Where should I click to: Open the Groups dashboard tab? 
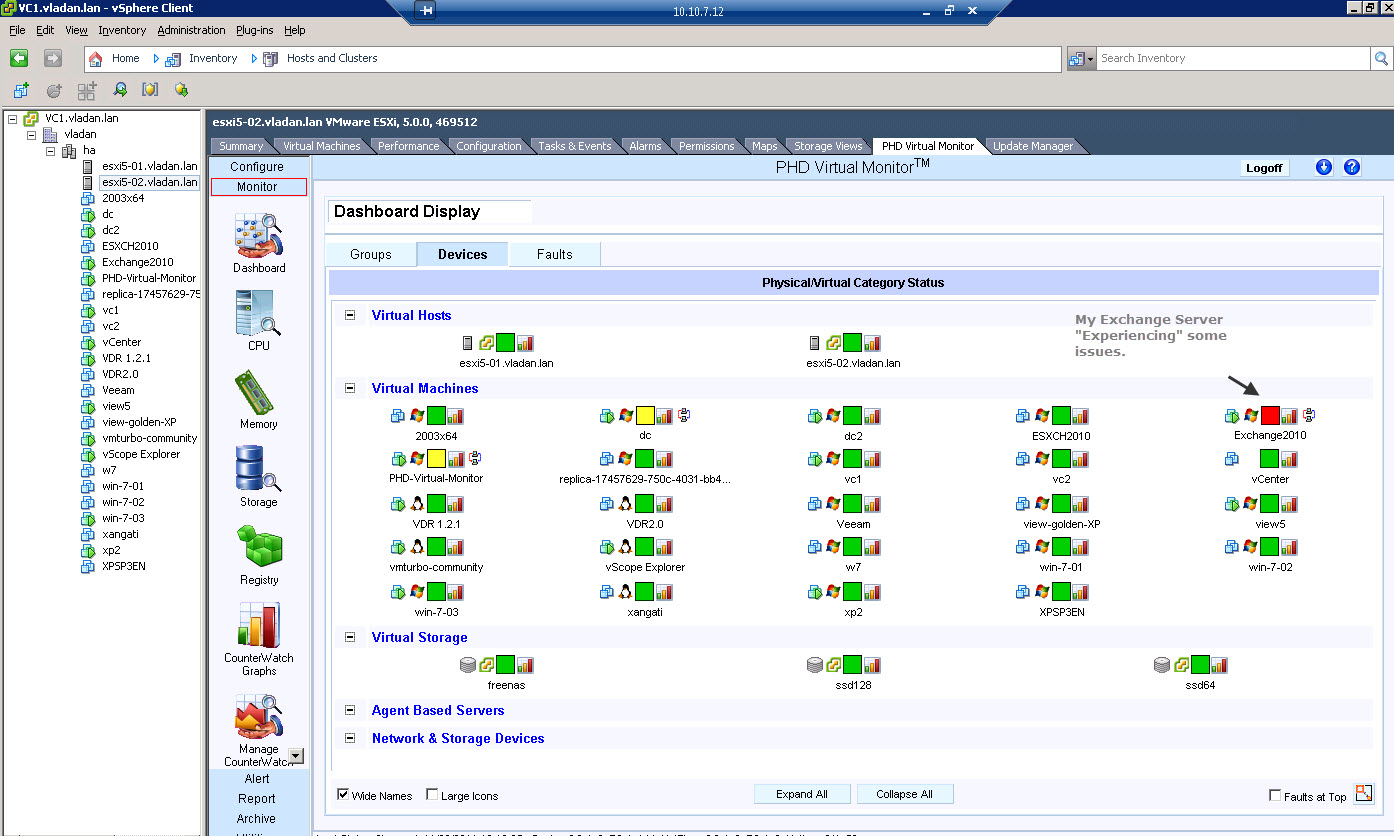(371, 254)
